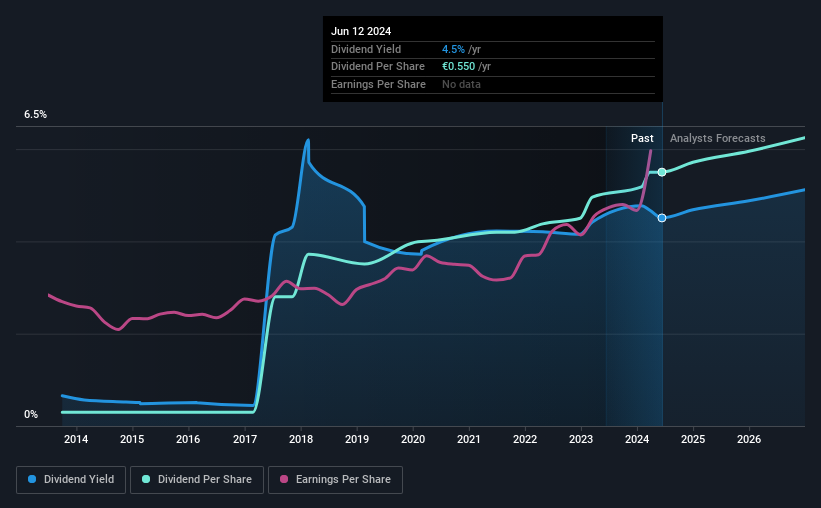Click the blue Dividend Yield legend dot
The height and width of the screenshot is (508, 821).
(32, 479)
